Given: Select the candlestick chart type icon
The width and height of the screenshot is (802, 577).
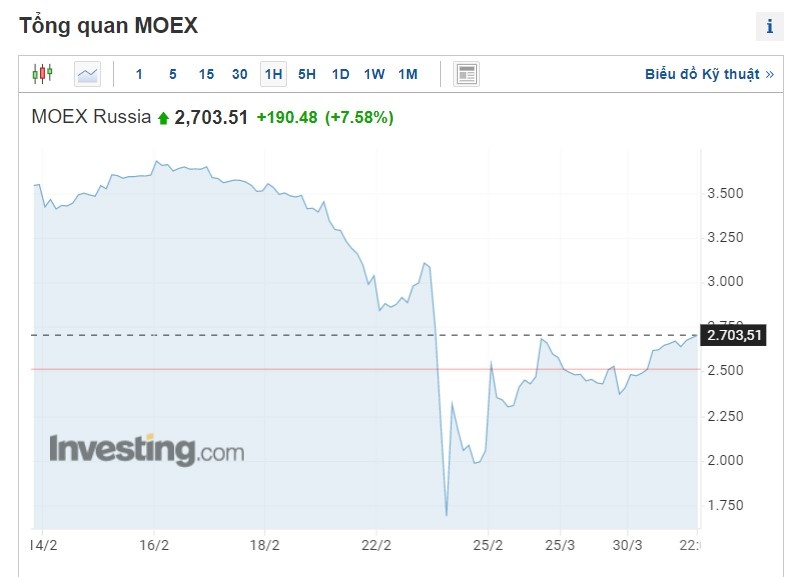Looking at the screenshot, I should (x=42, y=73).
